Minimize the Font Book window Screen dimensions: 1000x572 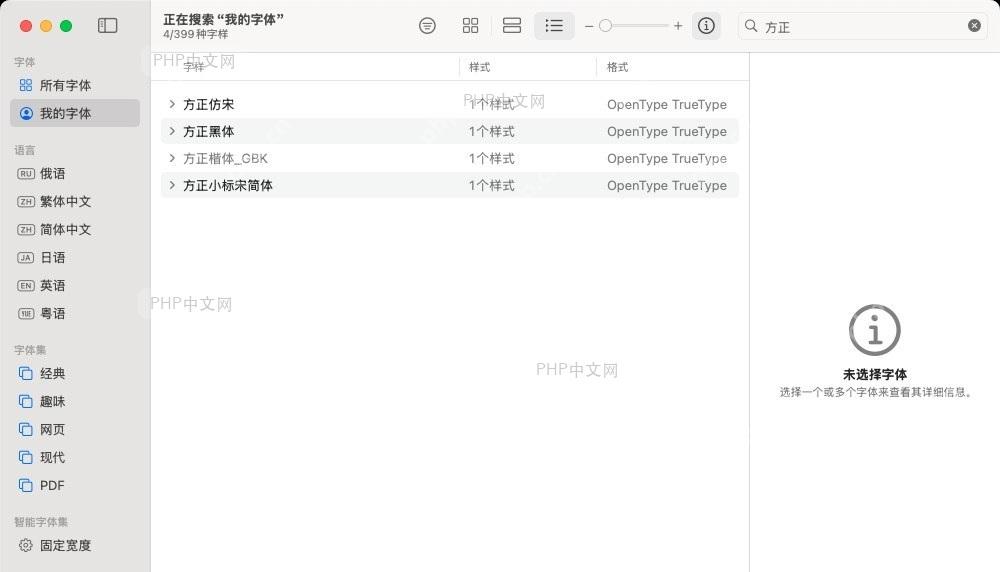(46, 26)
